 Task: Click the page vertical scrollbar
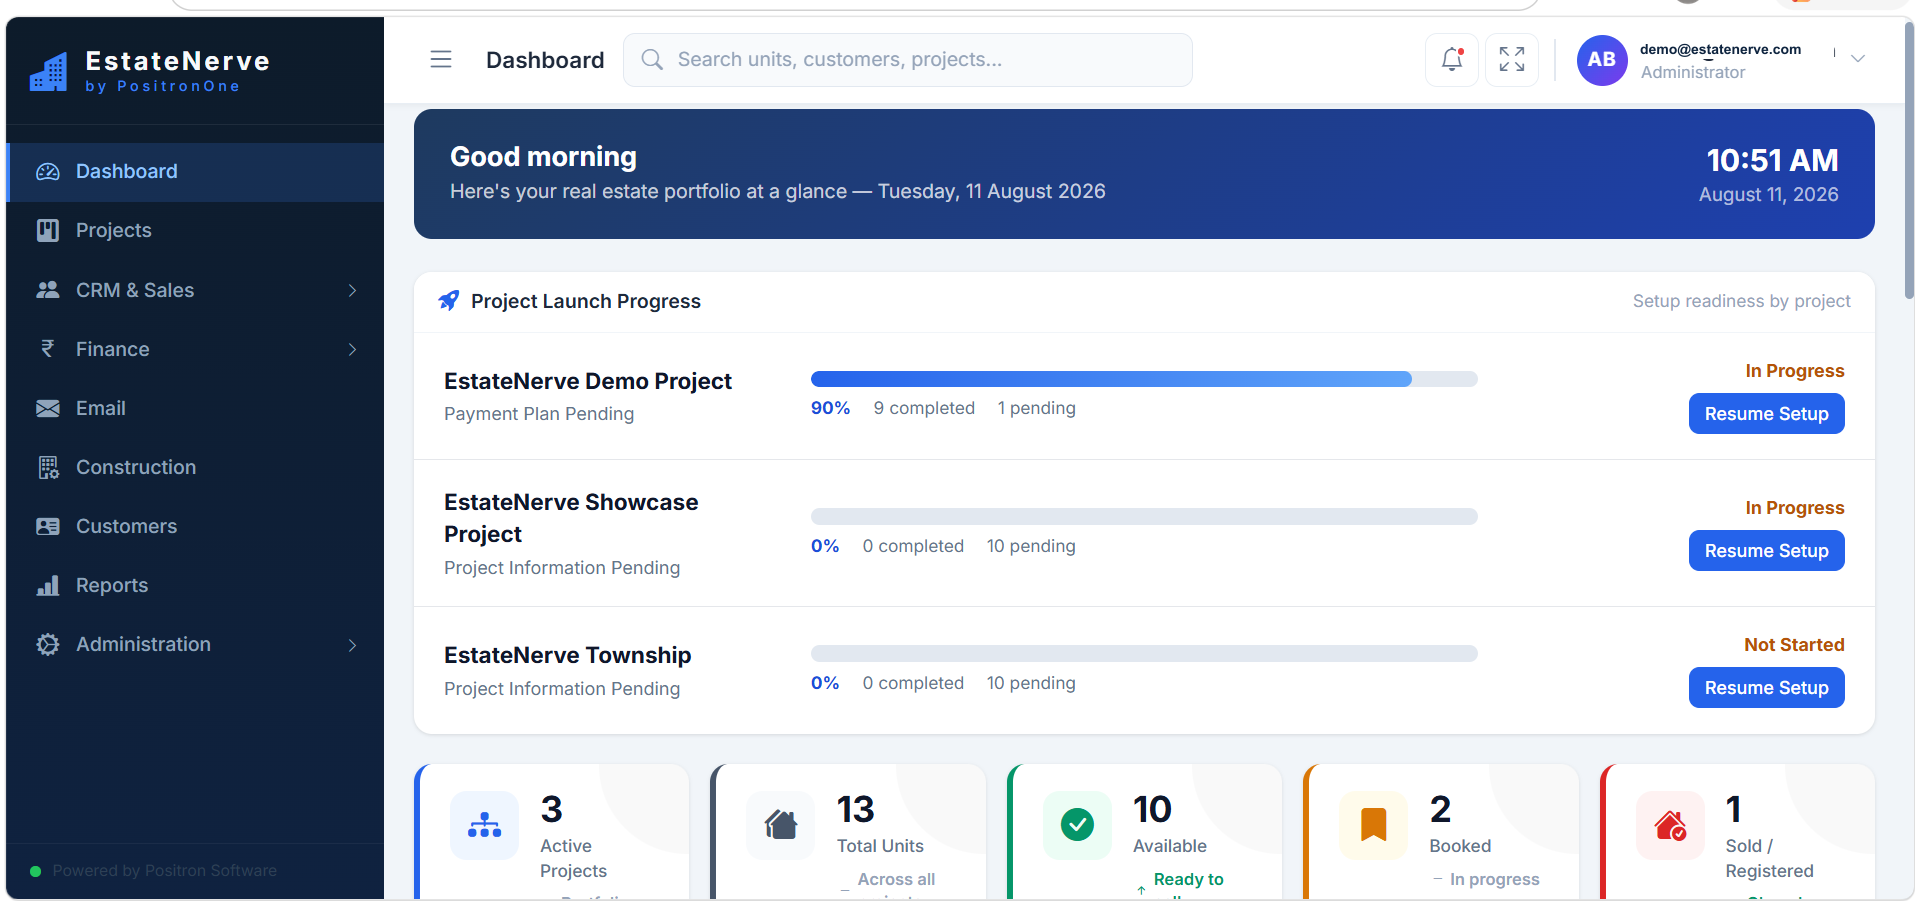click(1909, 160)
